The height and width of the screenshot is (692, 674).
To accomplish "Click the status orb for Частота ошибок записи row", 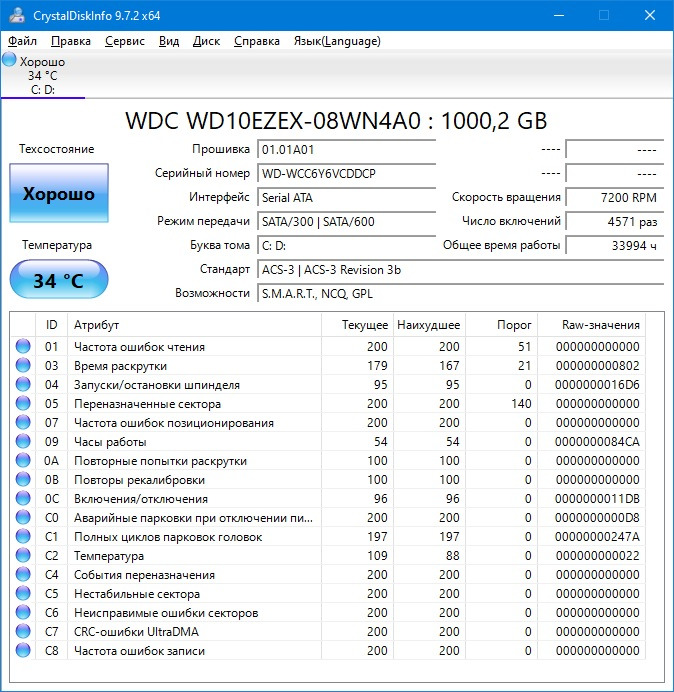I will pos(23,651).
